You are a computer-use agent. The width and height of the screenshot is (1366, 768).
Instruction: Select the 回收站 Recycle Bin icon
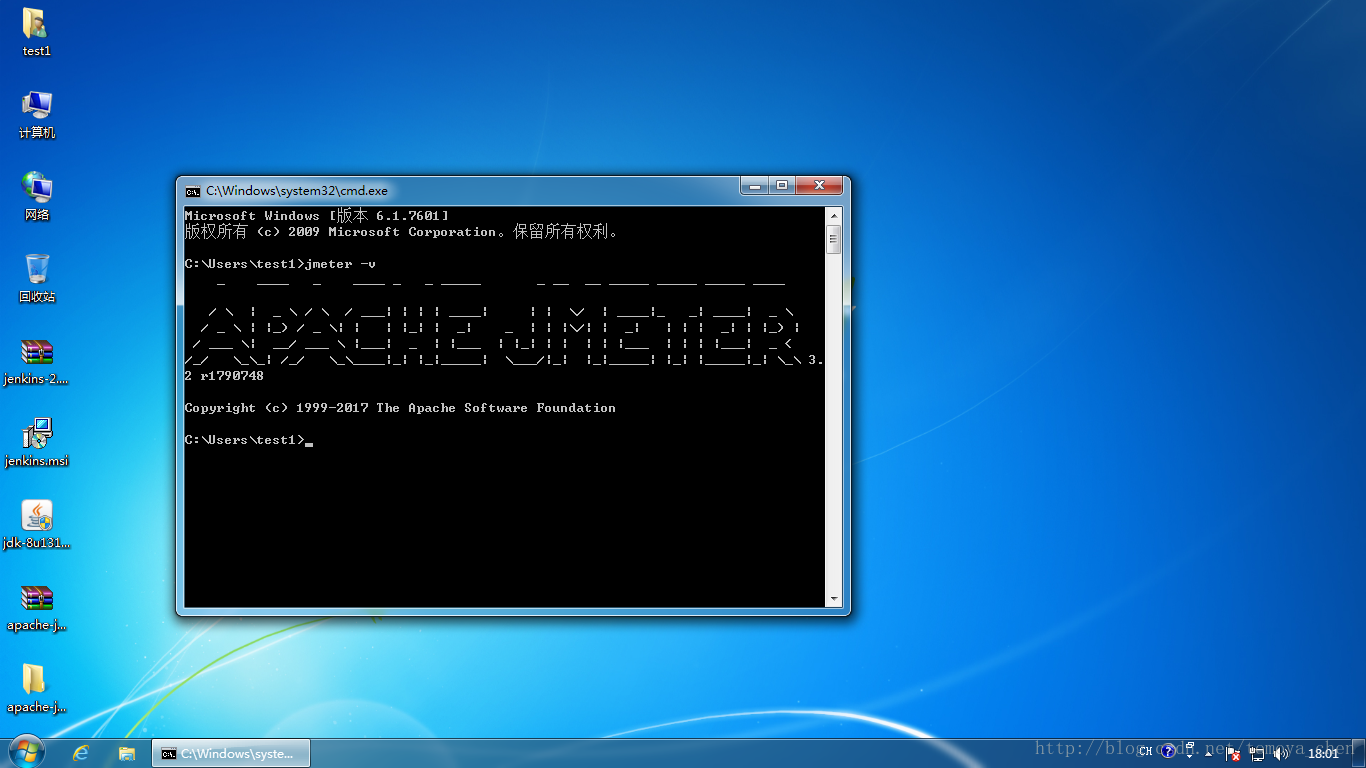point(37,278)
